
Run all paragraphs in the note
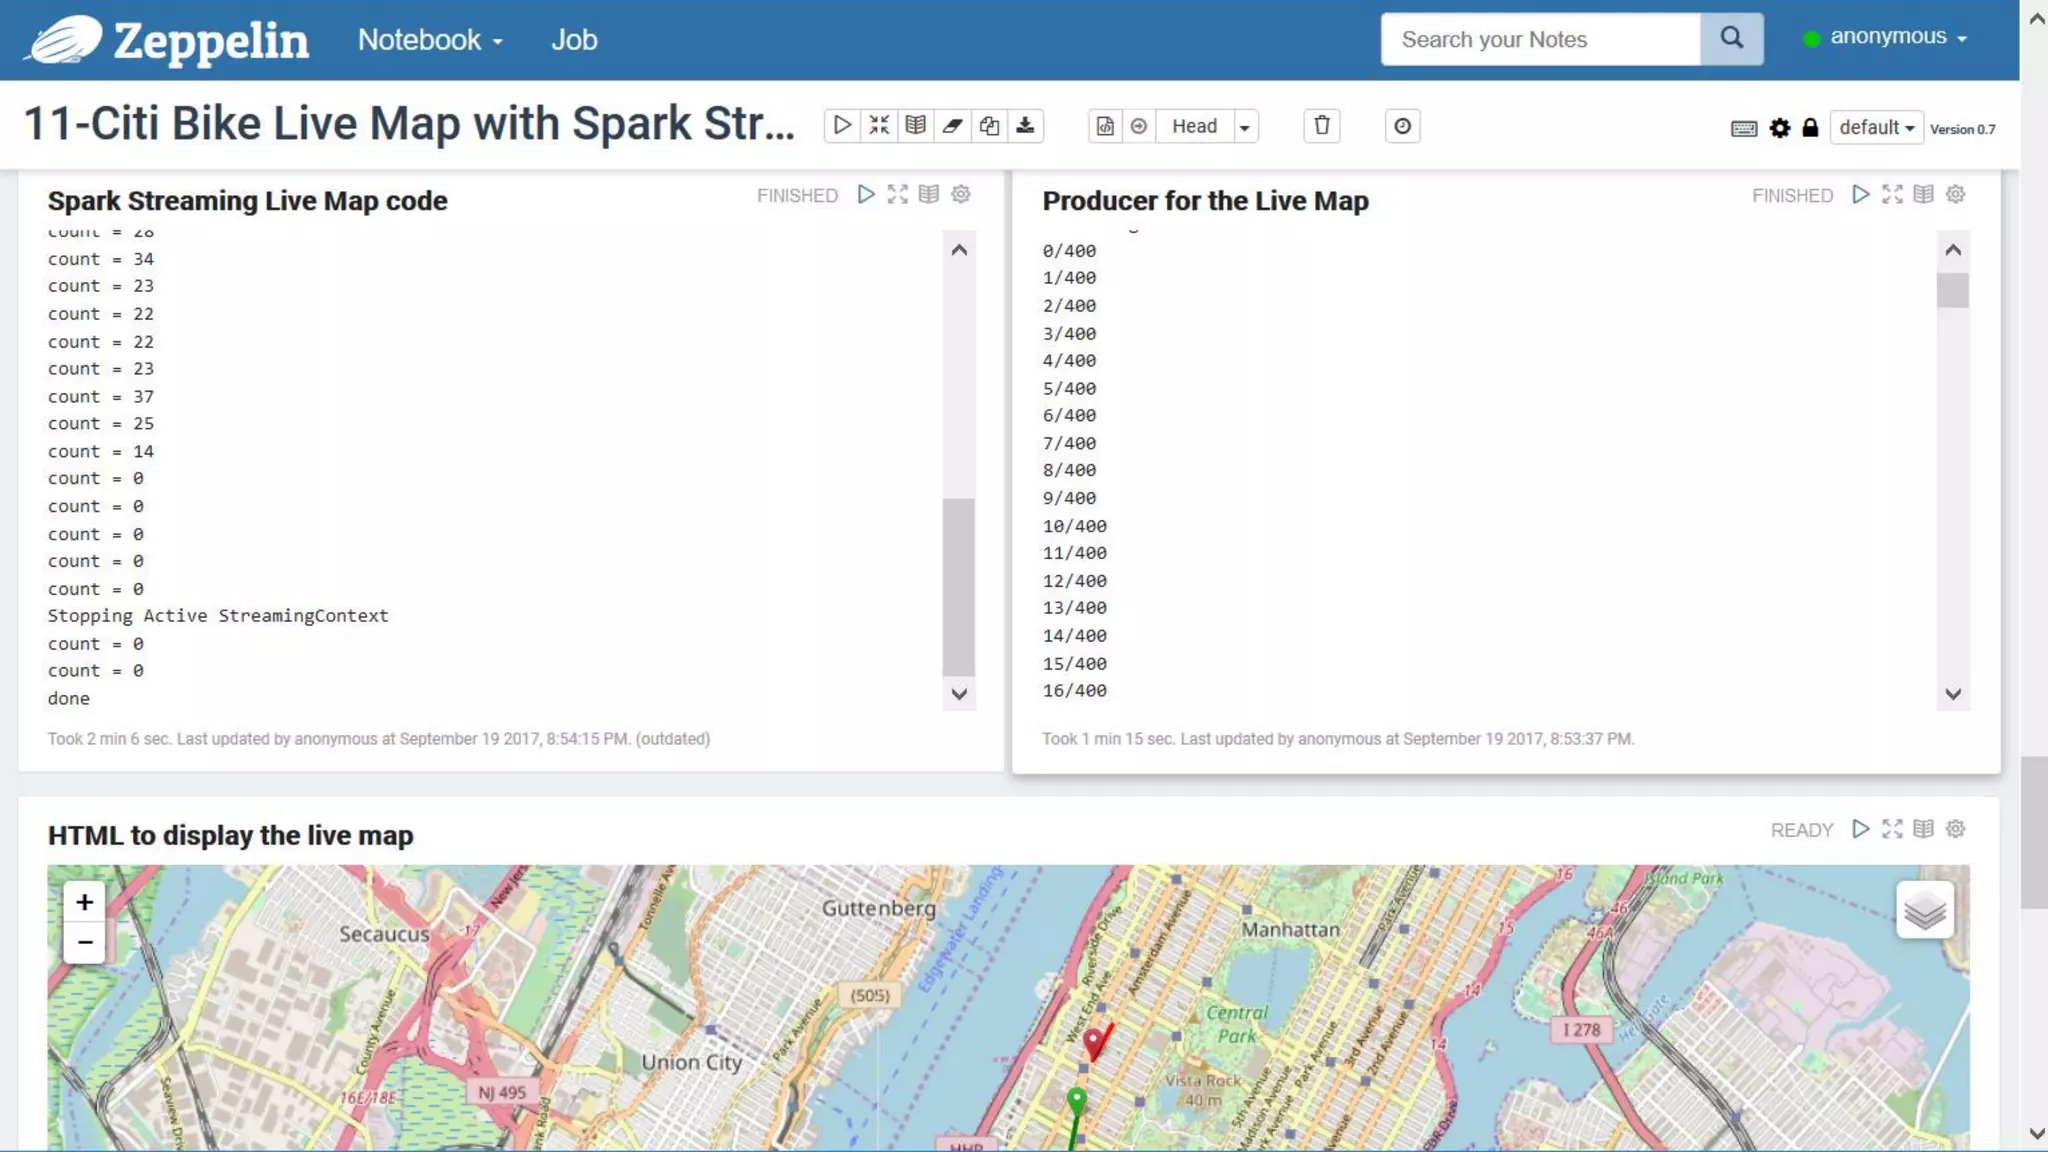pos(842,126)
